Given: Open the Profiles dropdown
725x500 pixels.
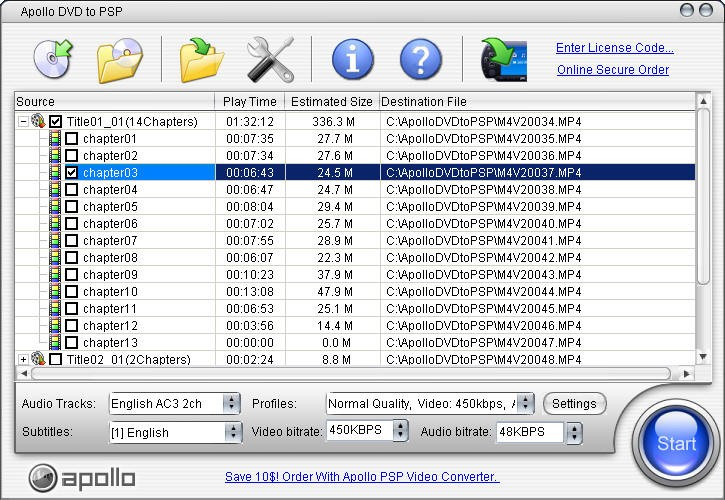Looking at the screenshot, I should pos(525,403).
